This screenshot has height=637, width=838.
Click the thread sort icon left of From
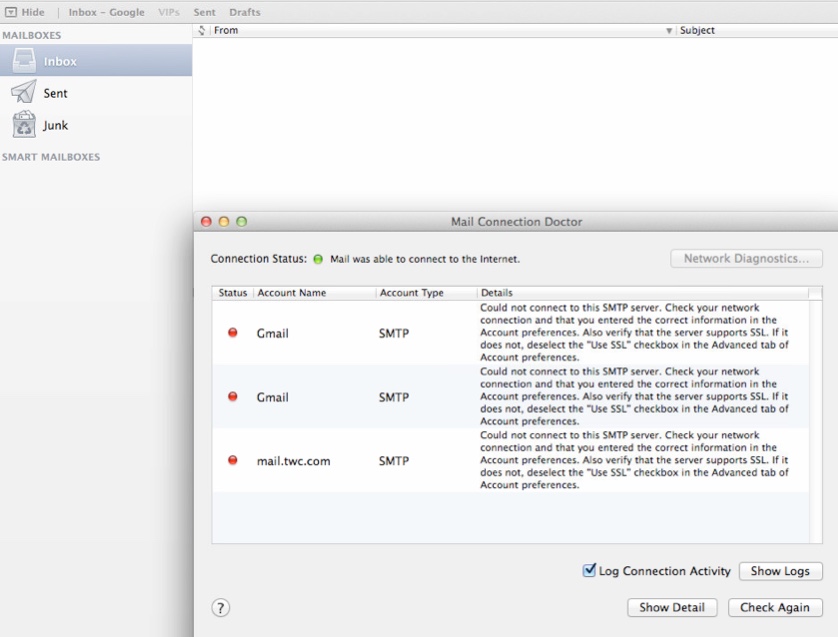pyautogui.click(x=201, y=30)
